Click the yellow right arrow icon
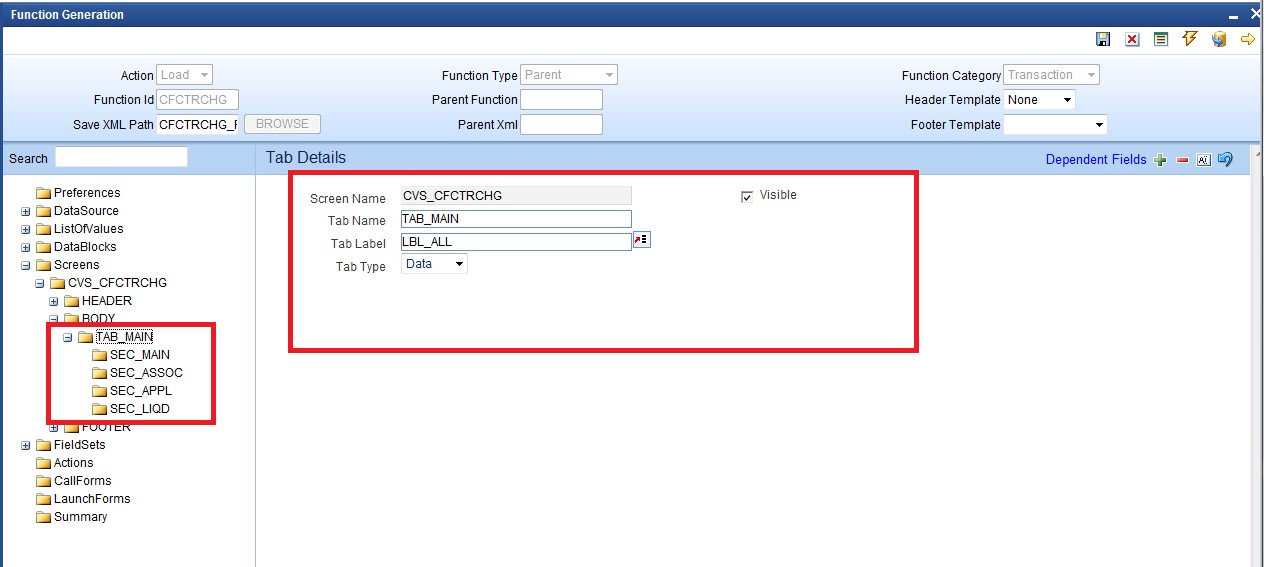 (x=1248, y=39)
